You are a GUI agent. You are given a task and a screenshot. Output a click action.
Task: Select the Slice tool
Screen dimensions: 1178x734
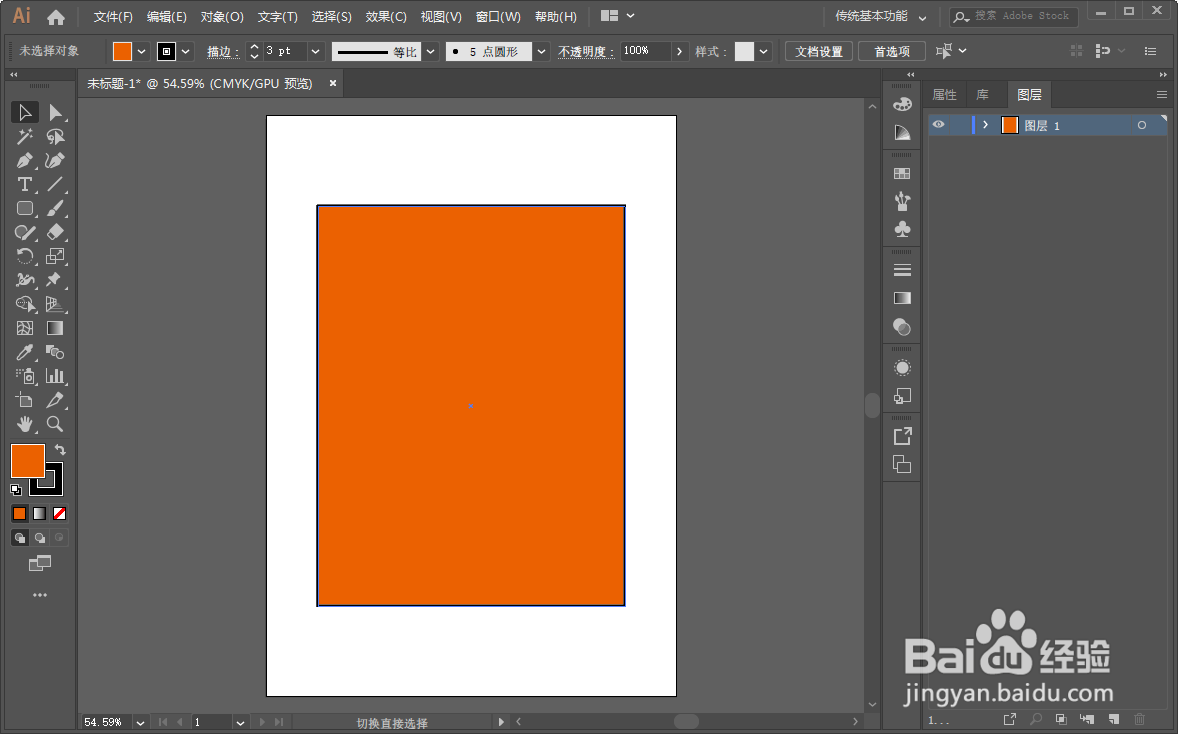(x=55, y=400)
